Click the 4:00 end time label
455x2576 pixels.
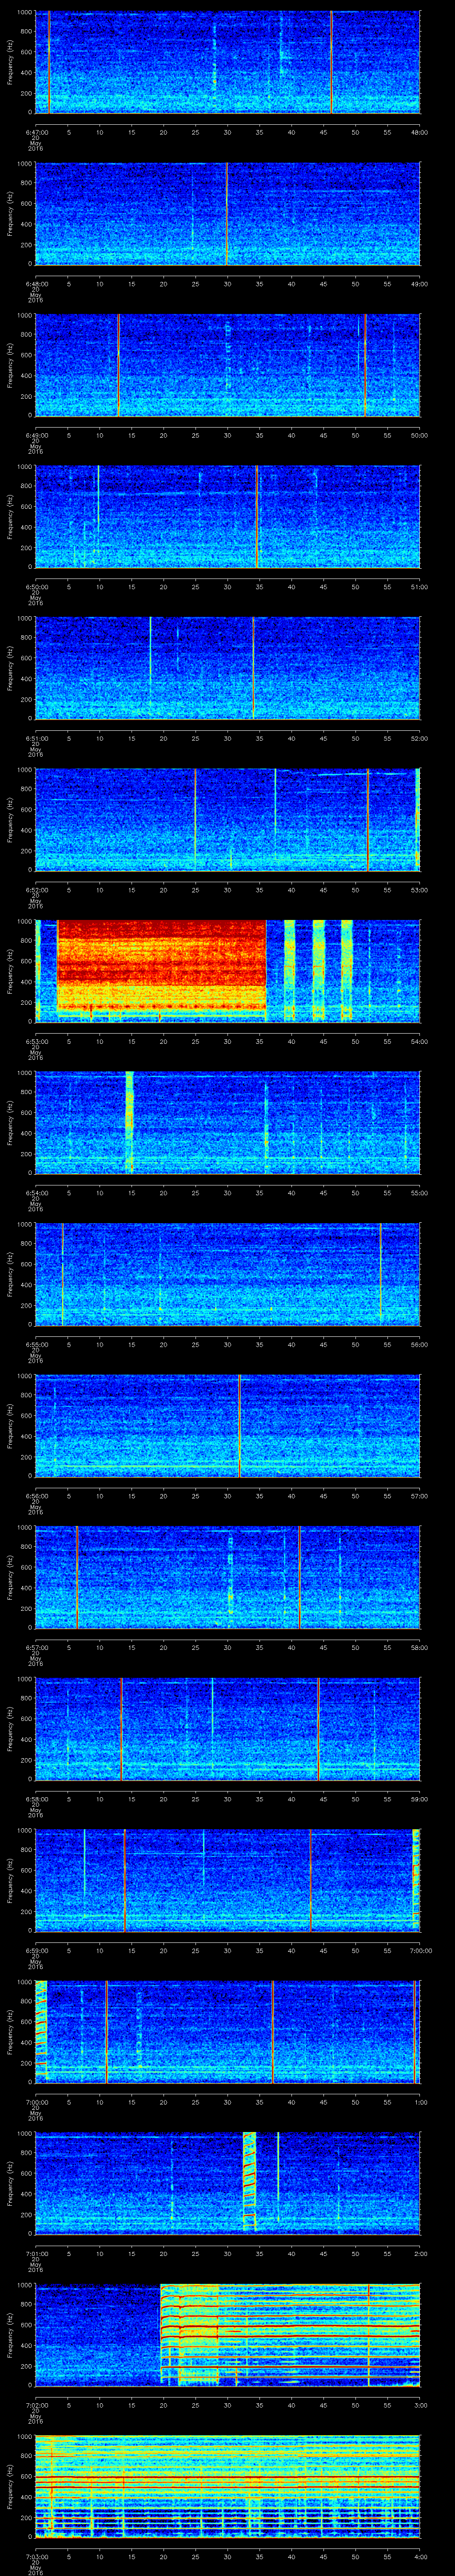tap(420, 2556)
